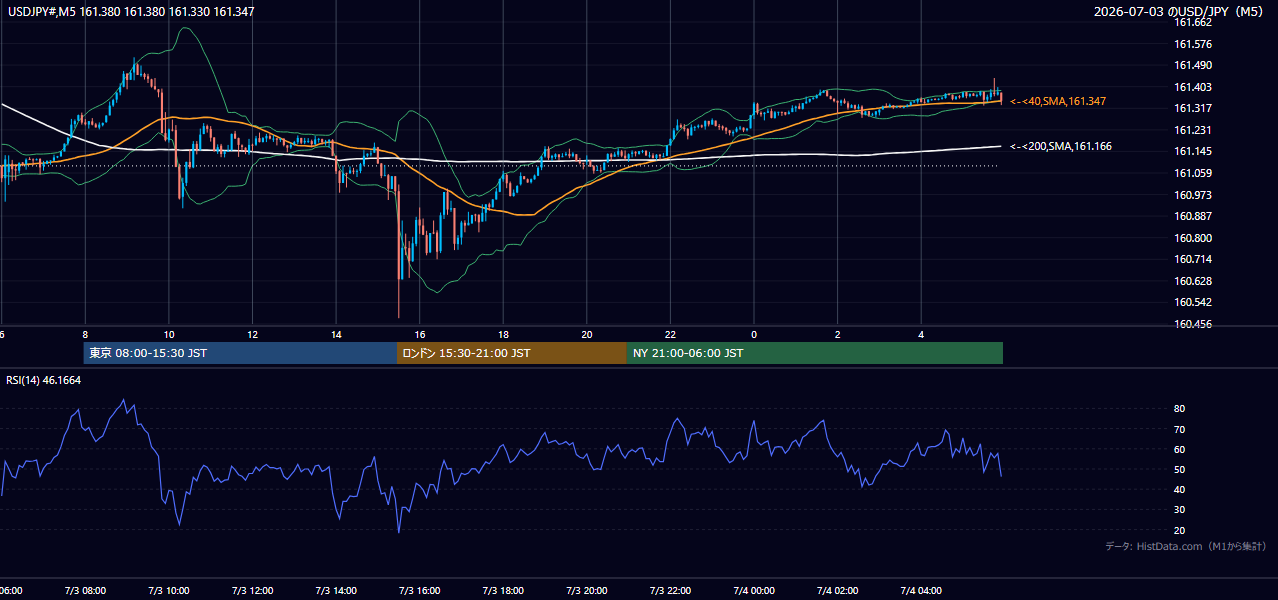Click the RSI 60 level label
The height and width of the screenshot is (600, 1278).
point(1180,449)
